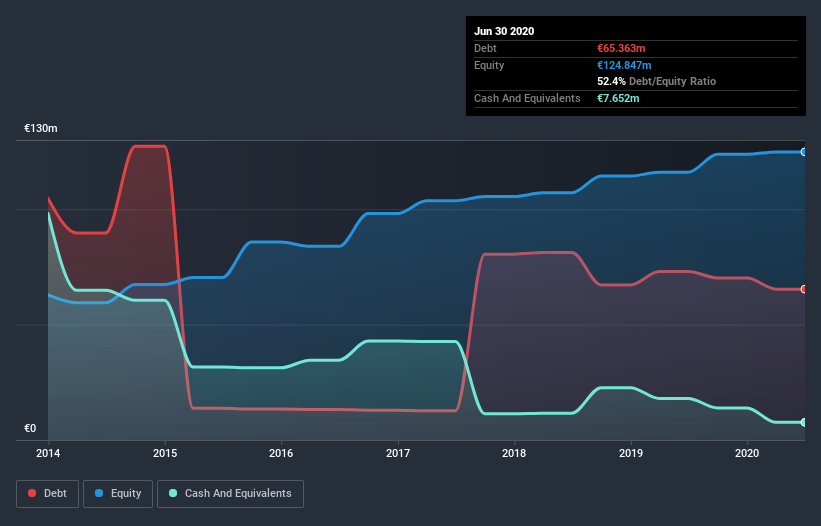Screen dimensions: 821x526
Task: Click the Debt label in tooltip
Action: coord(485,48)
